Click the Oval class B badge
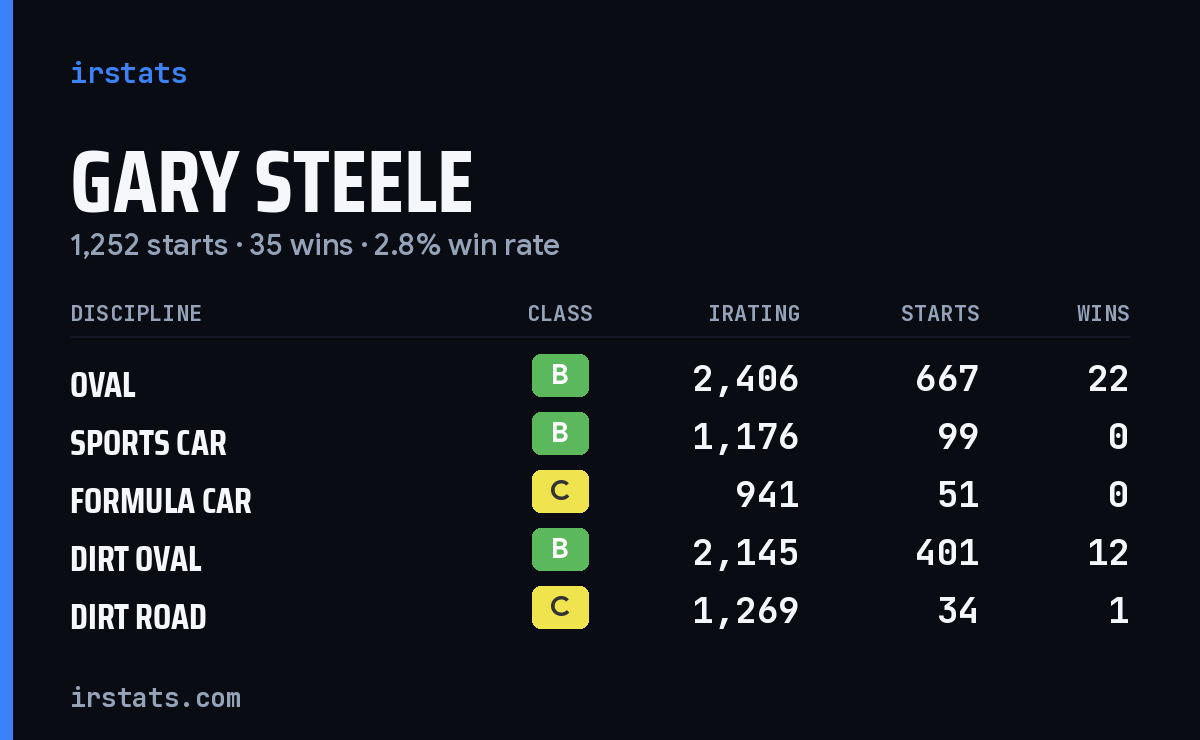The width and height of the screenshot is (1200, 740). tap(560, 376)
